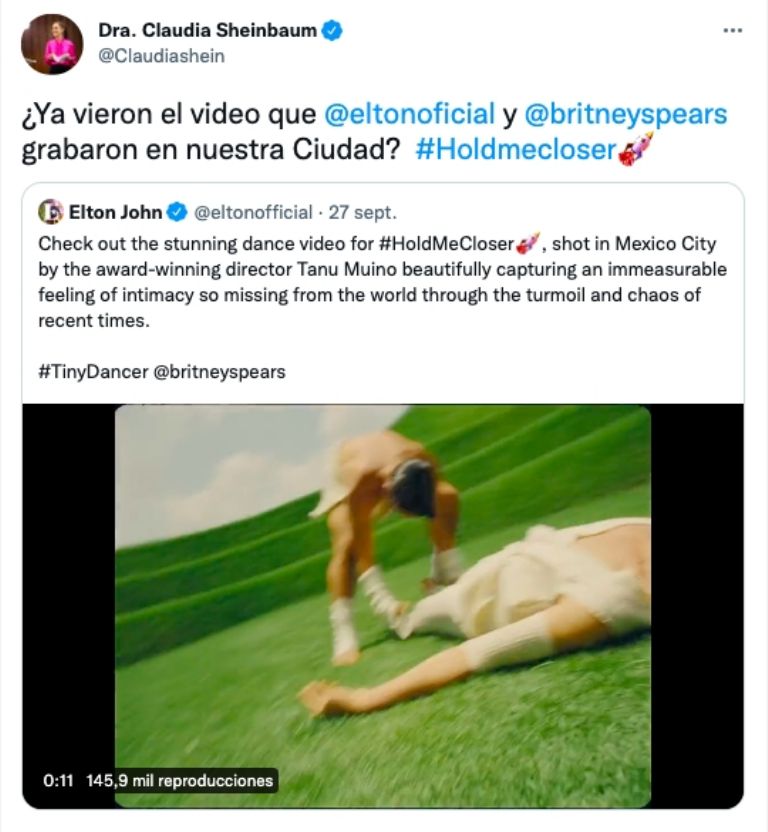The height and width of the screenshot is (832, 768).
Task: Click the Elton John name in quoted tweet
Action: [x=116, y=212]
